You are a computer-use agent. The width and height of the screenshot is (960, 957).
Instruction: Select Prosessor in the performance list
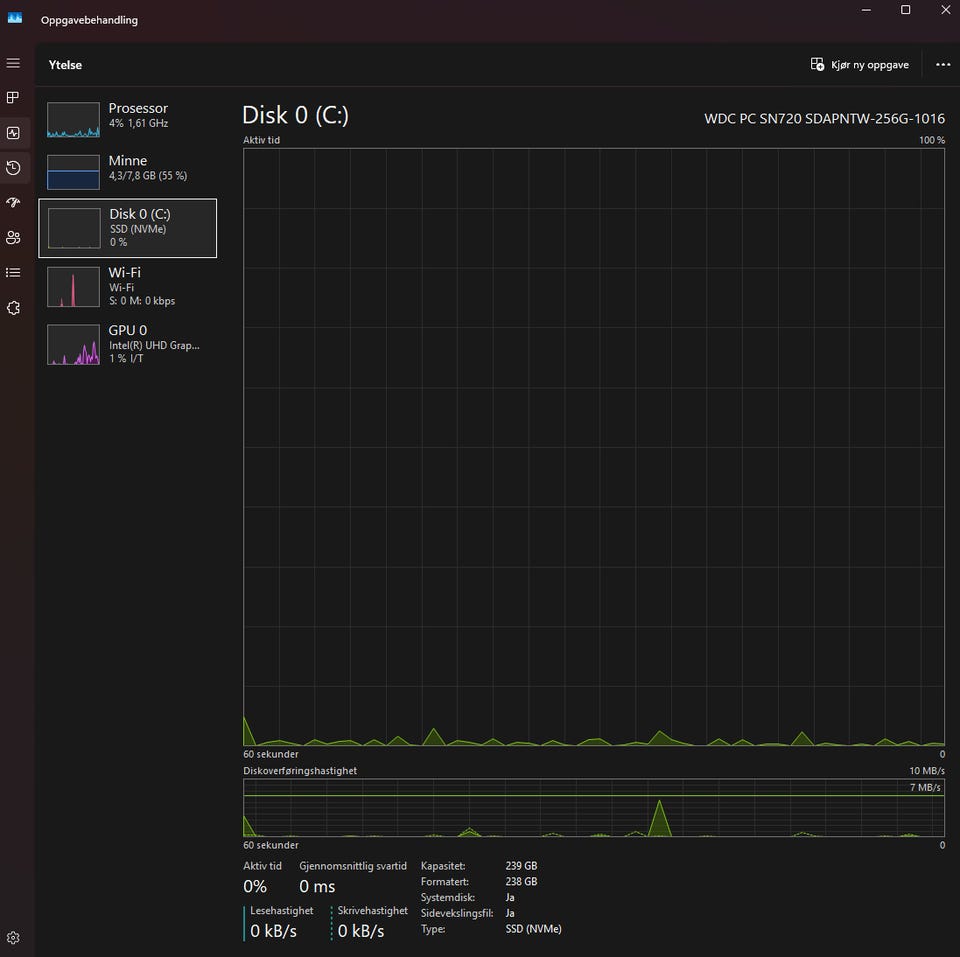coord(127,119)
